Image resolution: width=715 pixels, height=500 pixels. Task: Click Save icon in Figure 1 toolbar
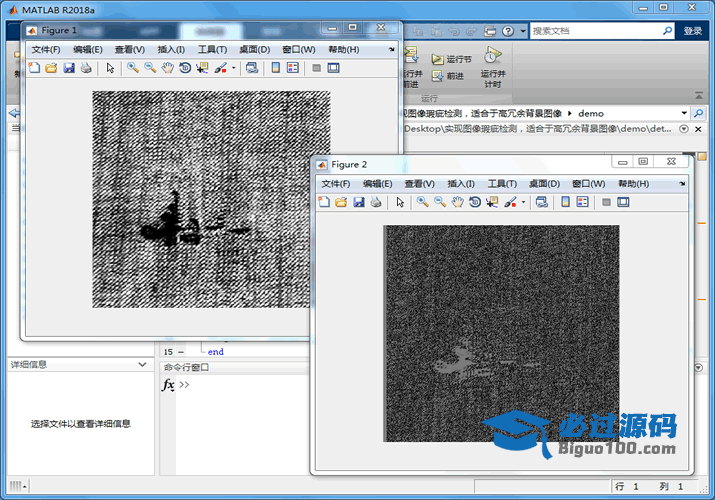tap(69, 68)
